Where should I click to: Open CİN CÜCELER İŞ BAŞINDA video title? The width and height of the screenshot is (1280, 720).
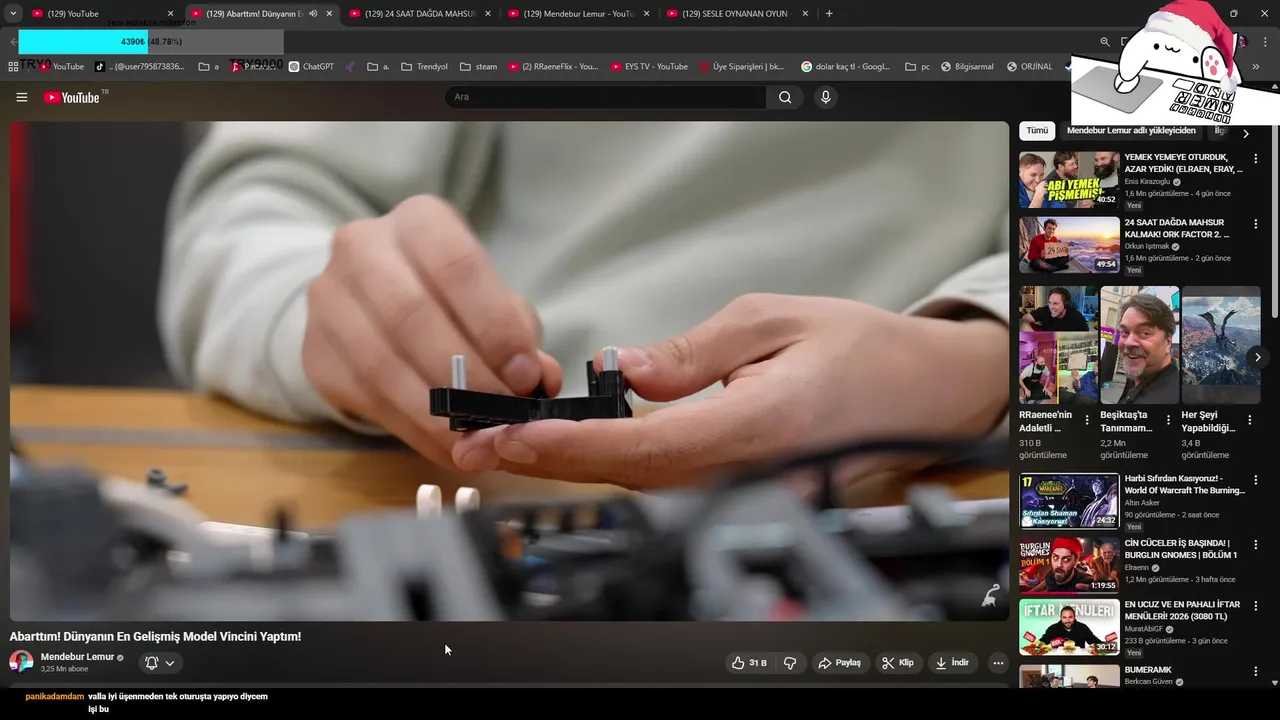click(1181, 549)
